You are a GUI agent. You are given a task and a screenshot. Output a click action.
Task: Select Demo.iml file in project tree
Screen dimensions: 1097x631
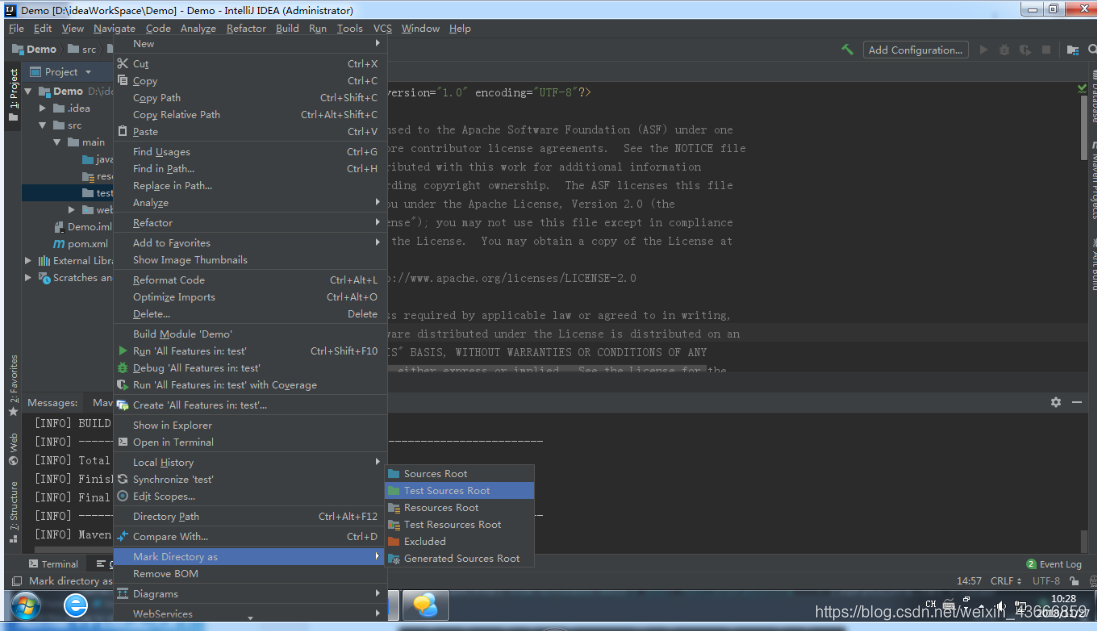83,227
